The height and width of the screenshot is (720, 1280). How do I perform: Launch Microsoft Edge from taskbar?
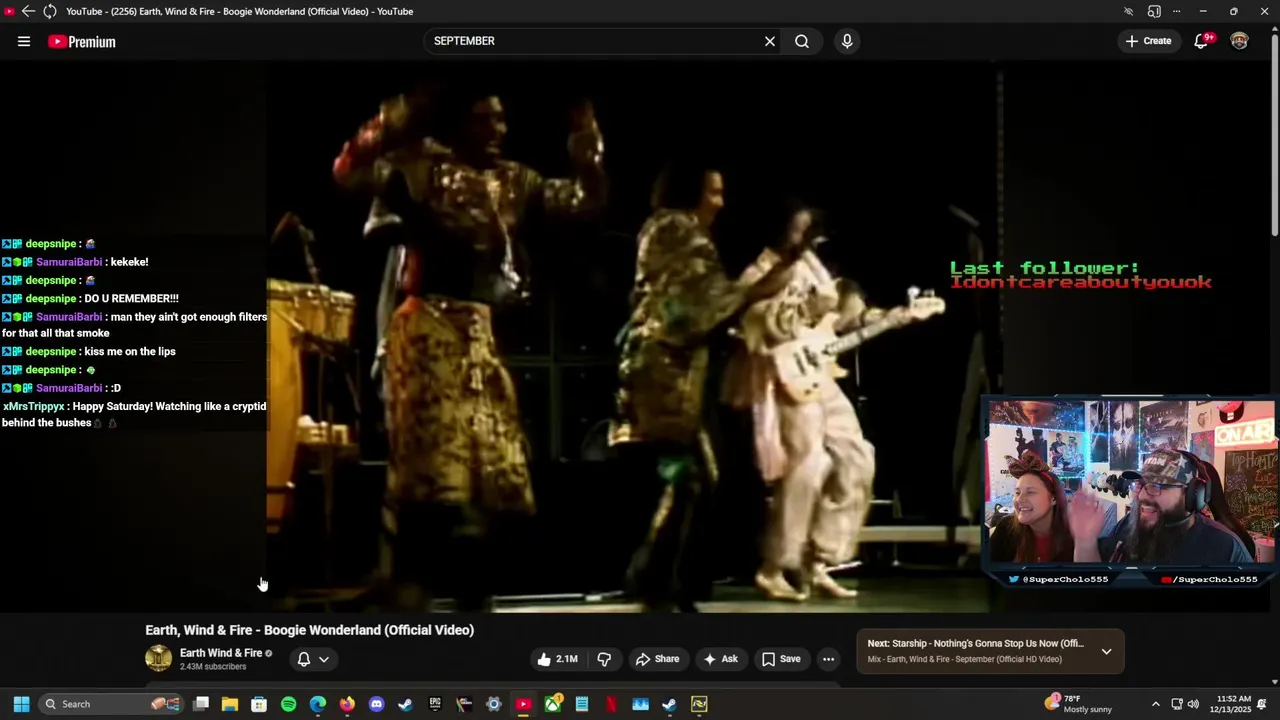tap(318, 704)
